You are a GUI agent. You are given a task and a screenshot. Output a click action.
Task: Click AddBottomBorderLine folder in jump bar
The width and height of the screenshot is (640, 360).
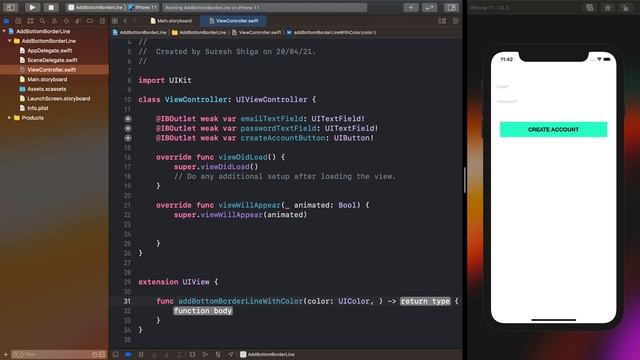(x=199, y=32)
